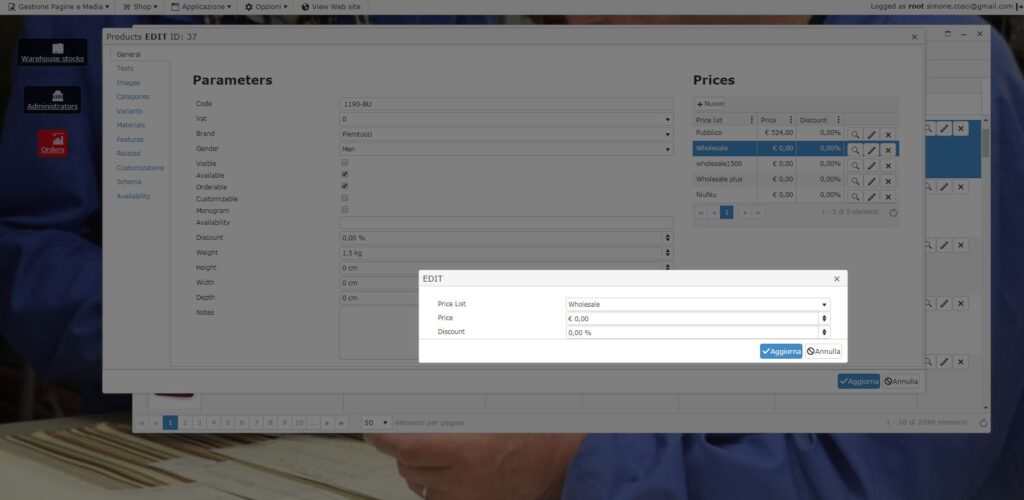Open Price list column options menu
The height and width of the screenshot is (500, 1024).
[752, 120]
